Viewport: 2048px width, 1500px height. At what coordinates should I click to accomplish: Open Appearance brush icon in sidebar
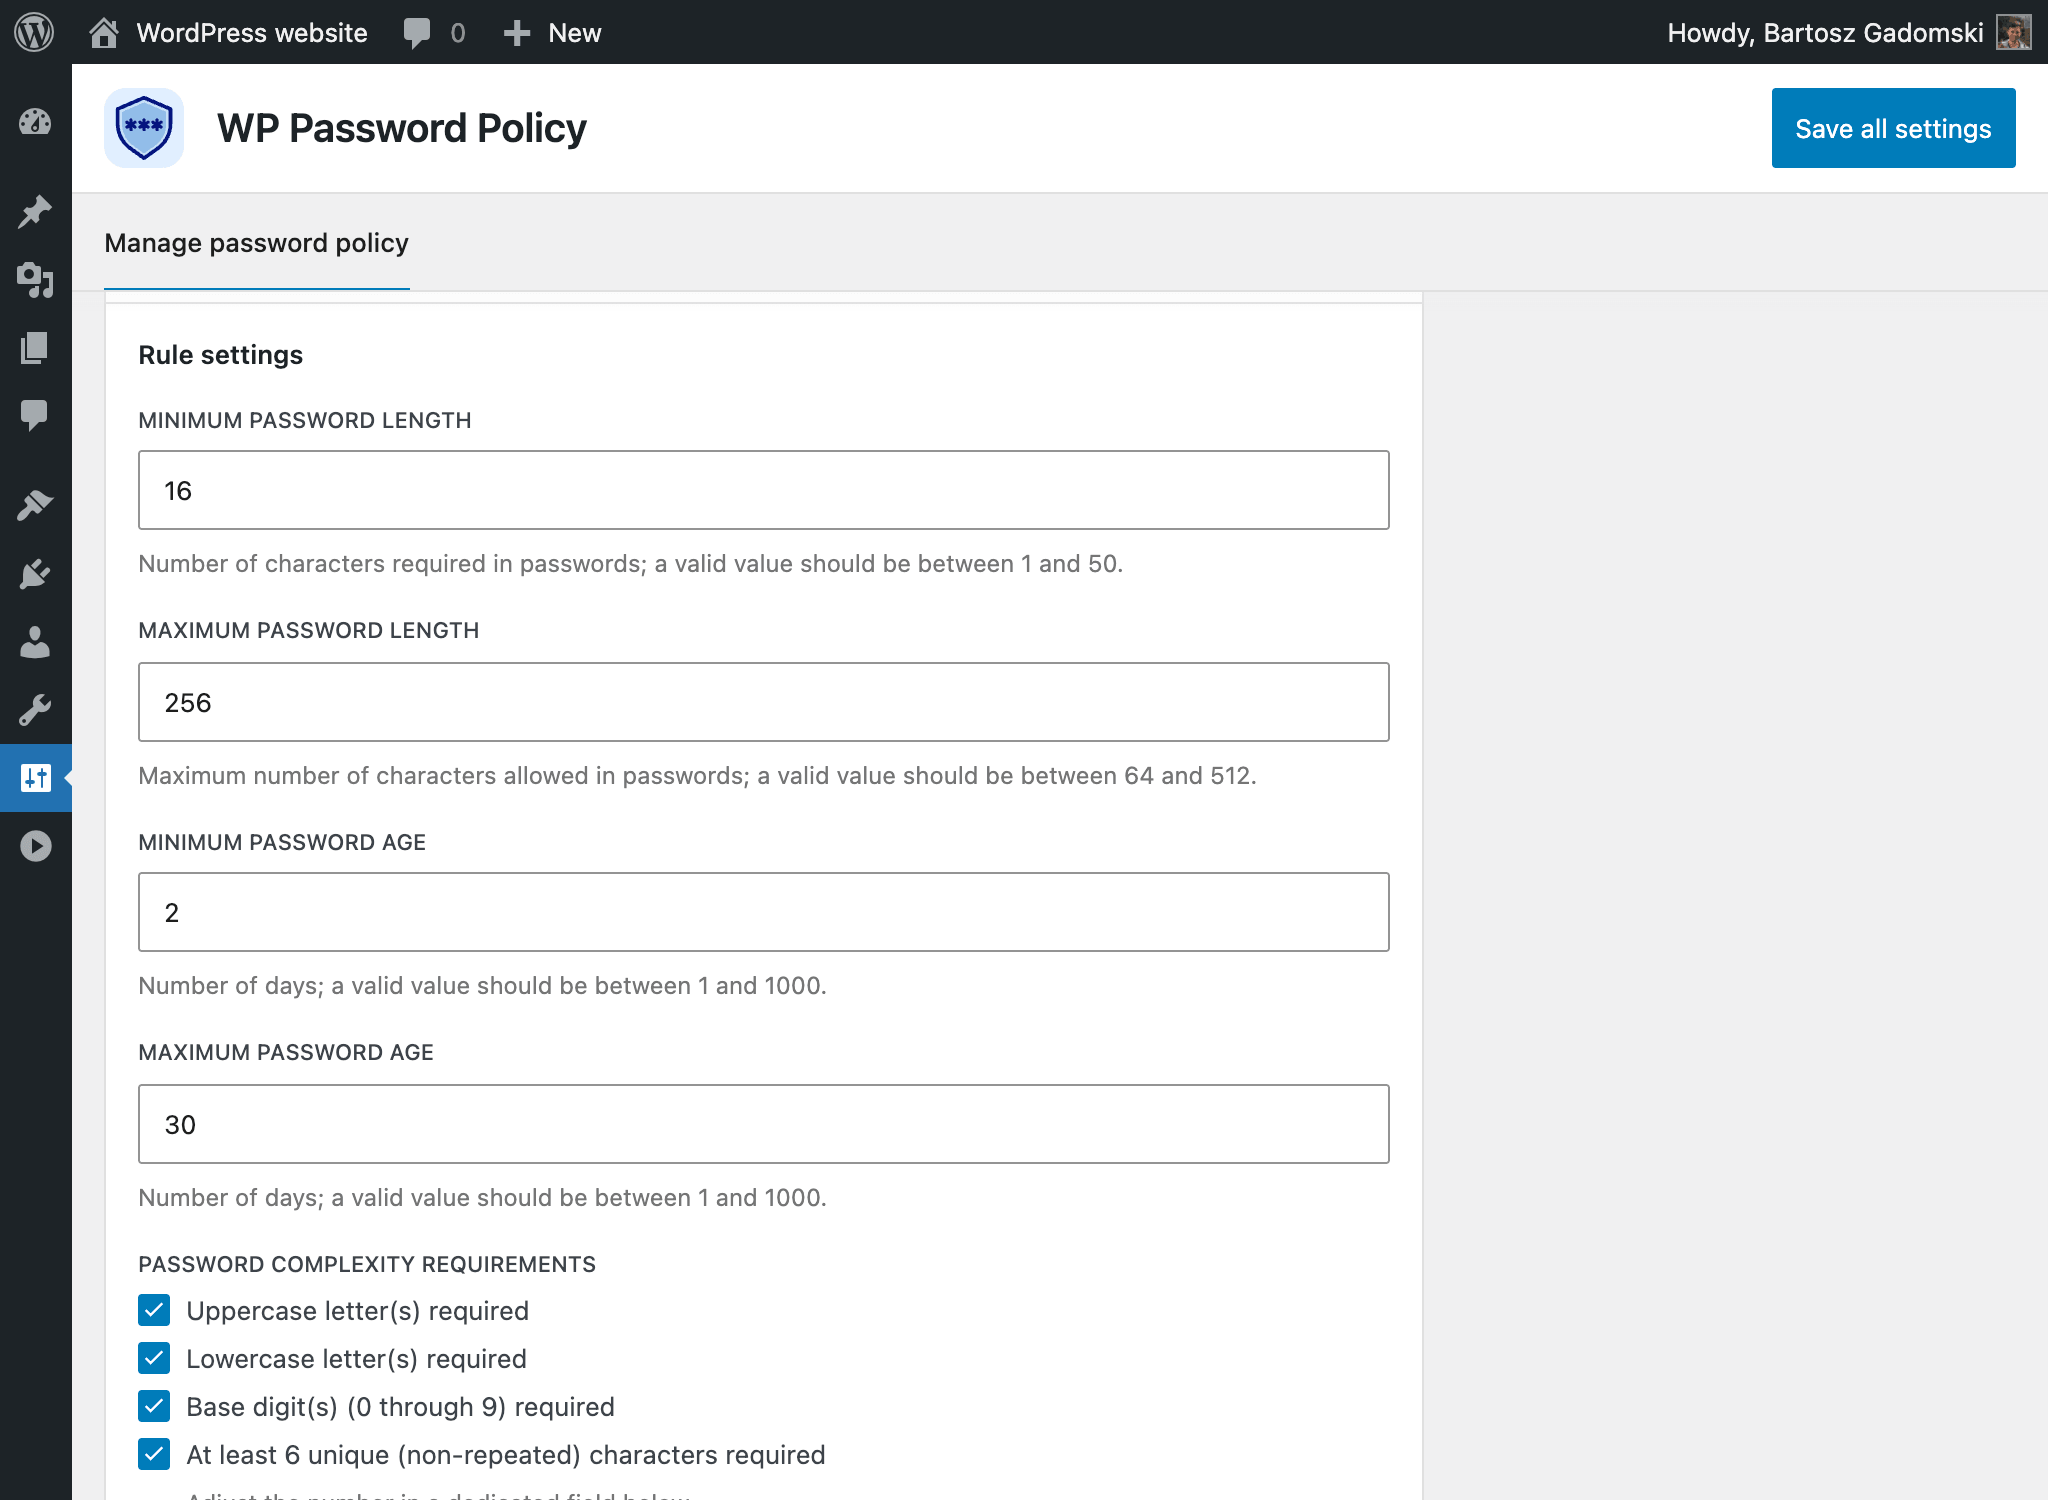[x=35, y=505]
